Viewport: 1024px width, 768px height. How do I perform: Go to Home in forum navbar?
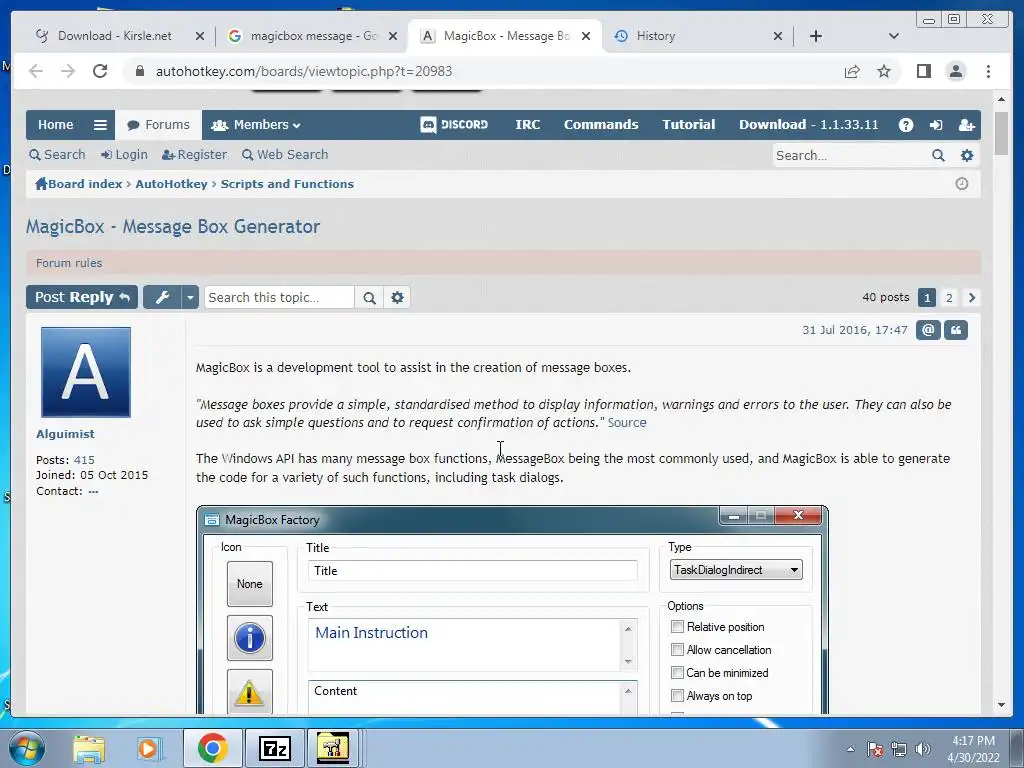pos(56,125)
